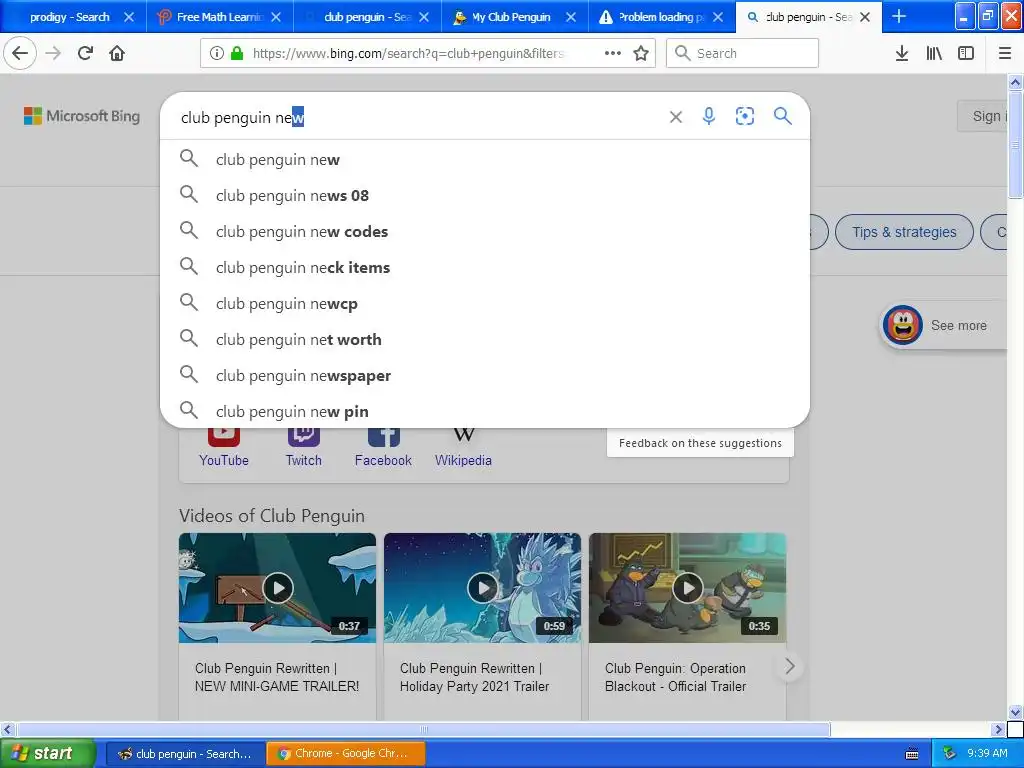This screenshot has height=768, width=1024.
Task: Reload the current page
Action: tap(85, 54)
